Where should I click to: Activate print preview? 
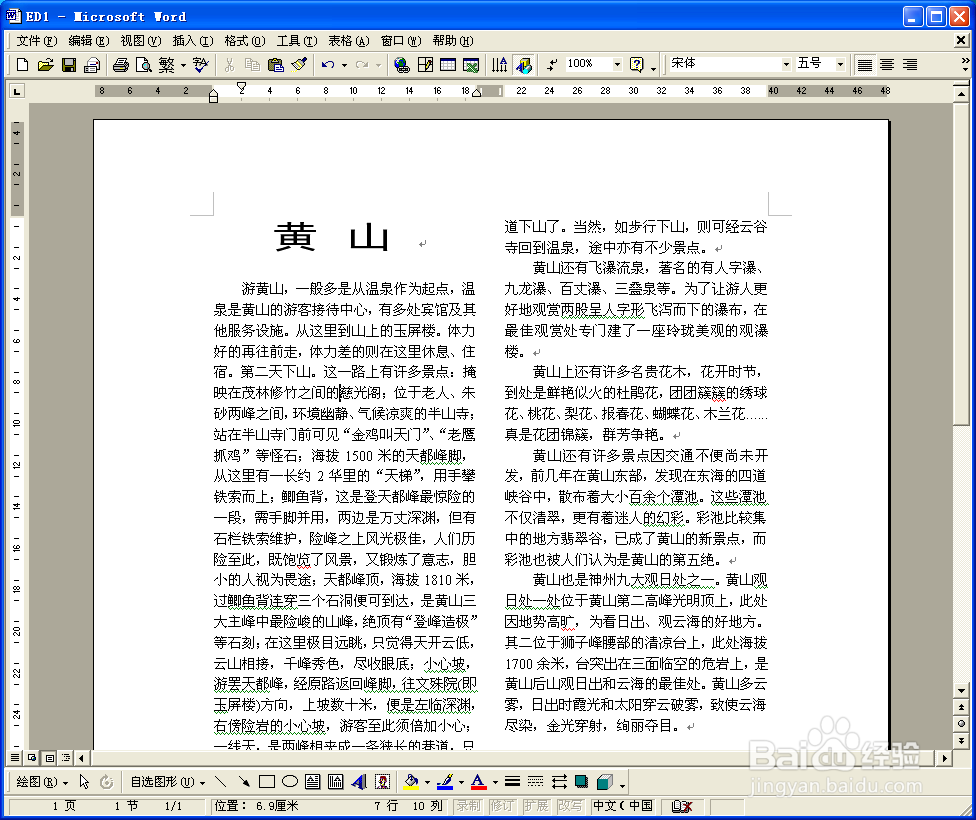(x=145, y=64)
